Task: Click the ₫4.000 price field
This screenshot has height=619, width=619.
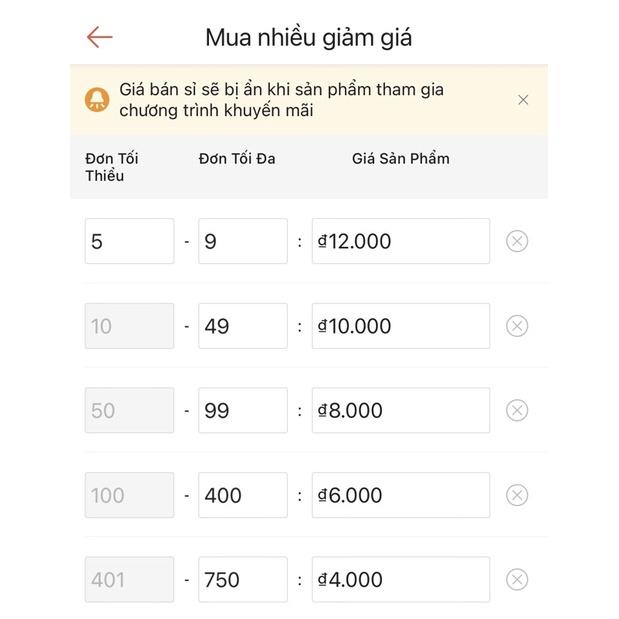Action: point(400,579)
